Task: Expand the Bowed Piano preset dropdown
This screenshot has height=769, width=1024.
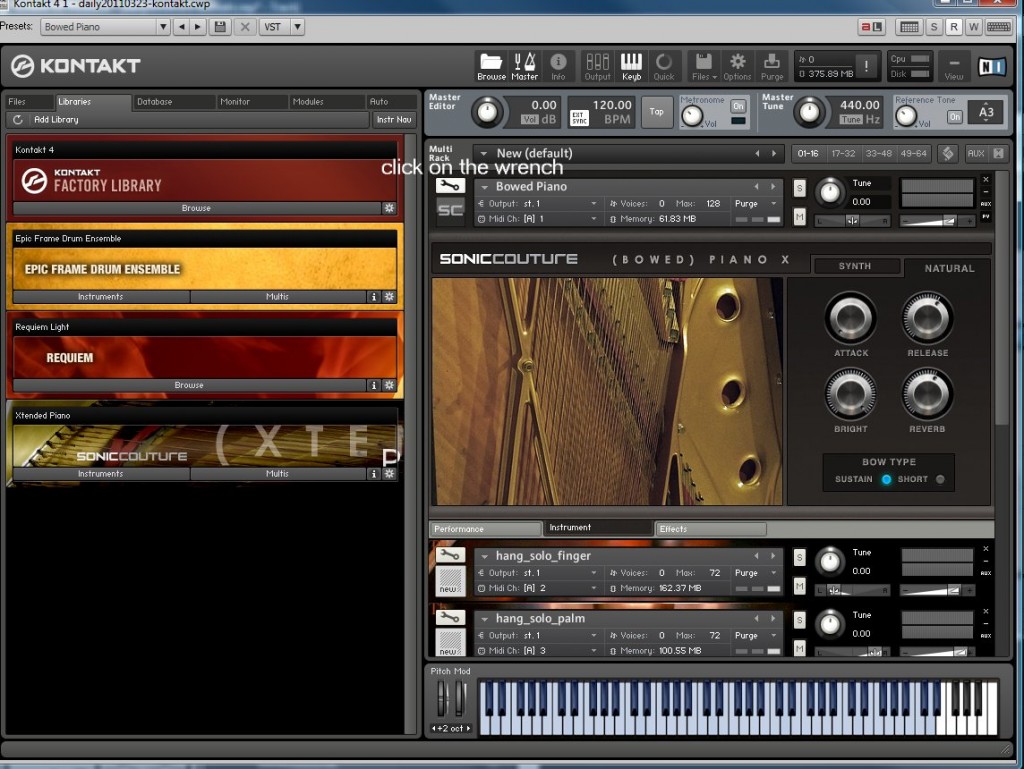Action: [x=163, y=27]
